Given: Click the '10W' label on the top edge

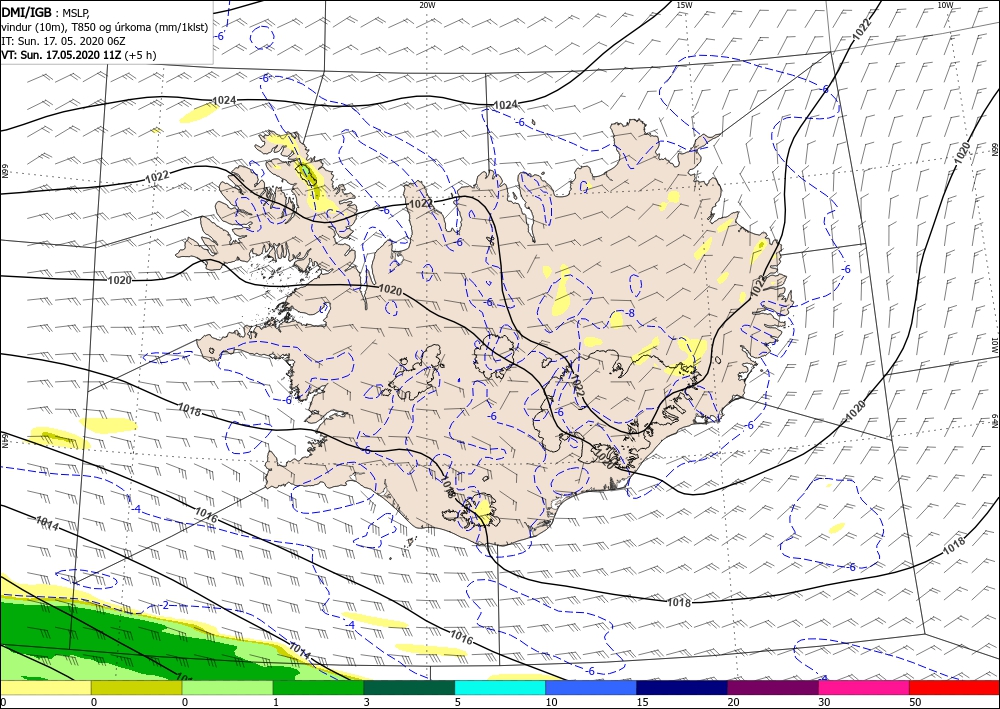Looking at the screenshot, I should 945,5.
